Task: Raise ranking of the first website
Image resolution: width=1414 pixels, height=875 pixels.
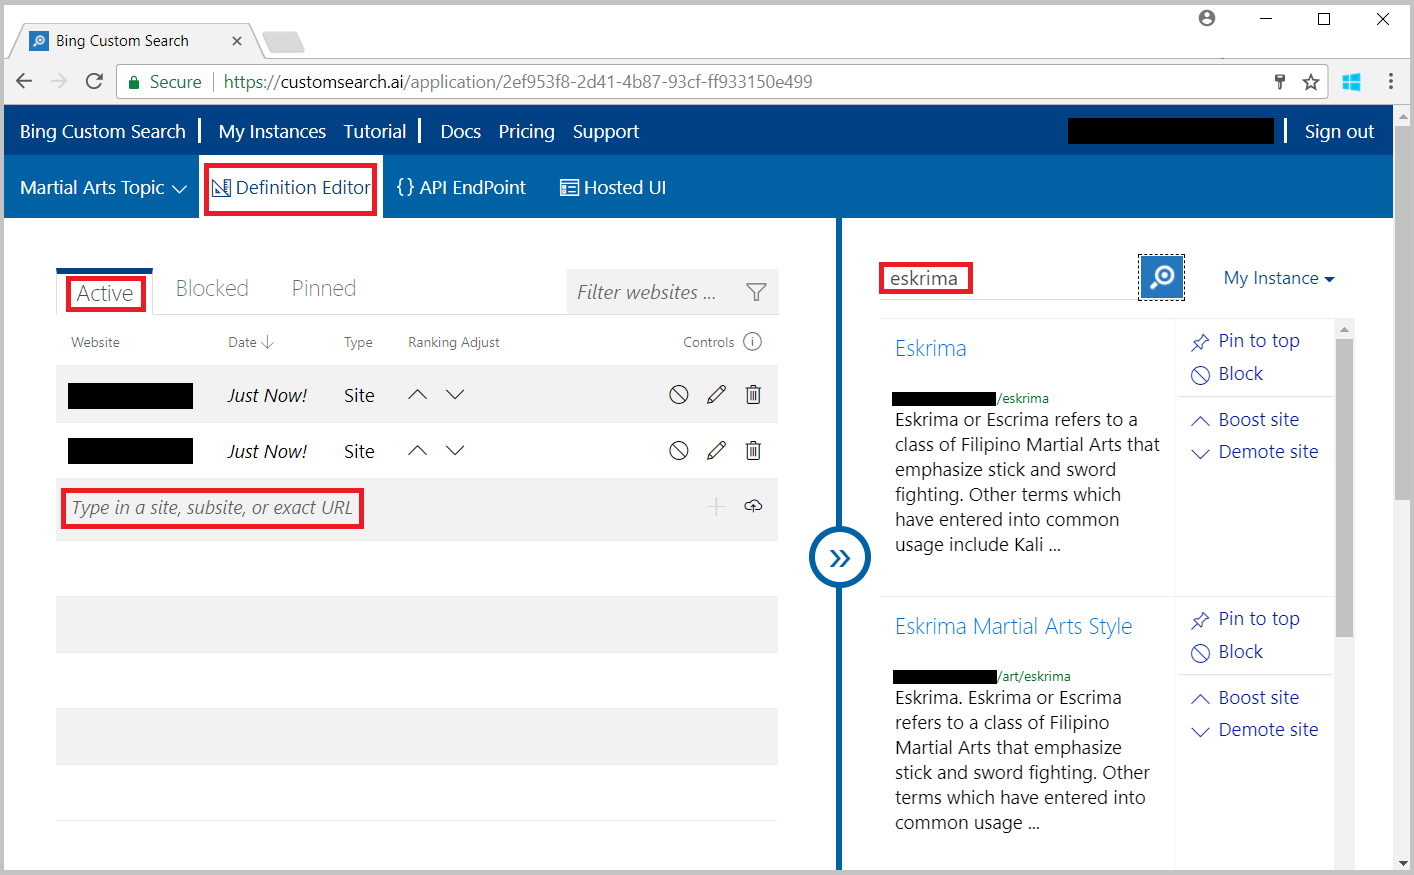Action: pyautogui.click(x=418, y=395)
